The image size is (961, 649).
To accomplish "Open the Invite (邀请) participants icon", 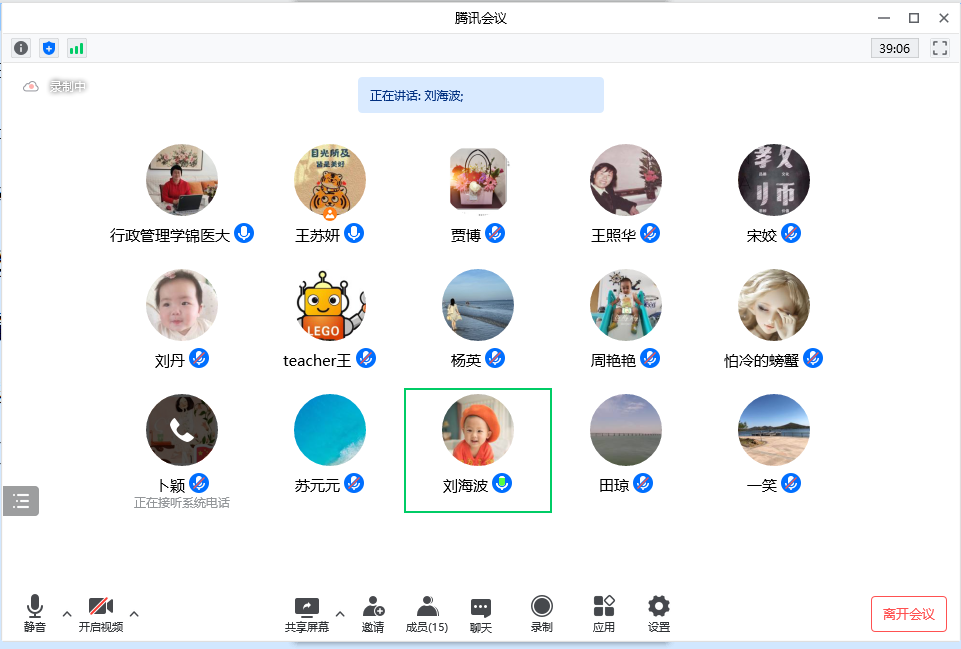I will pos(373,613).
